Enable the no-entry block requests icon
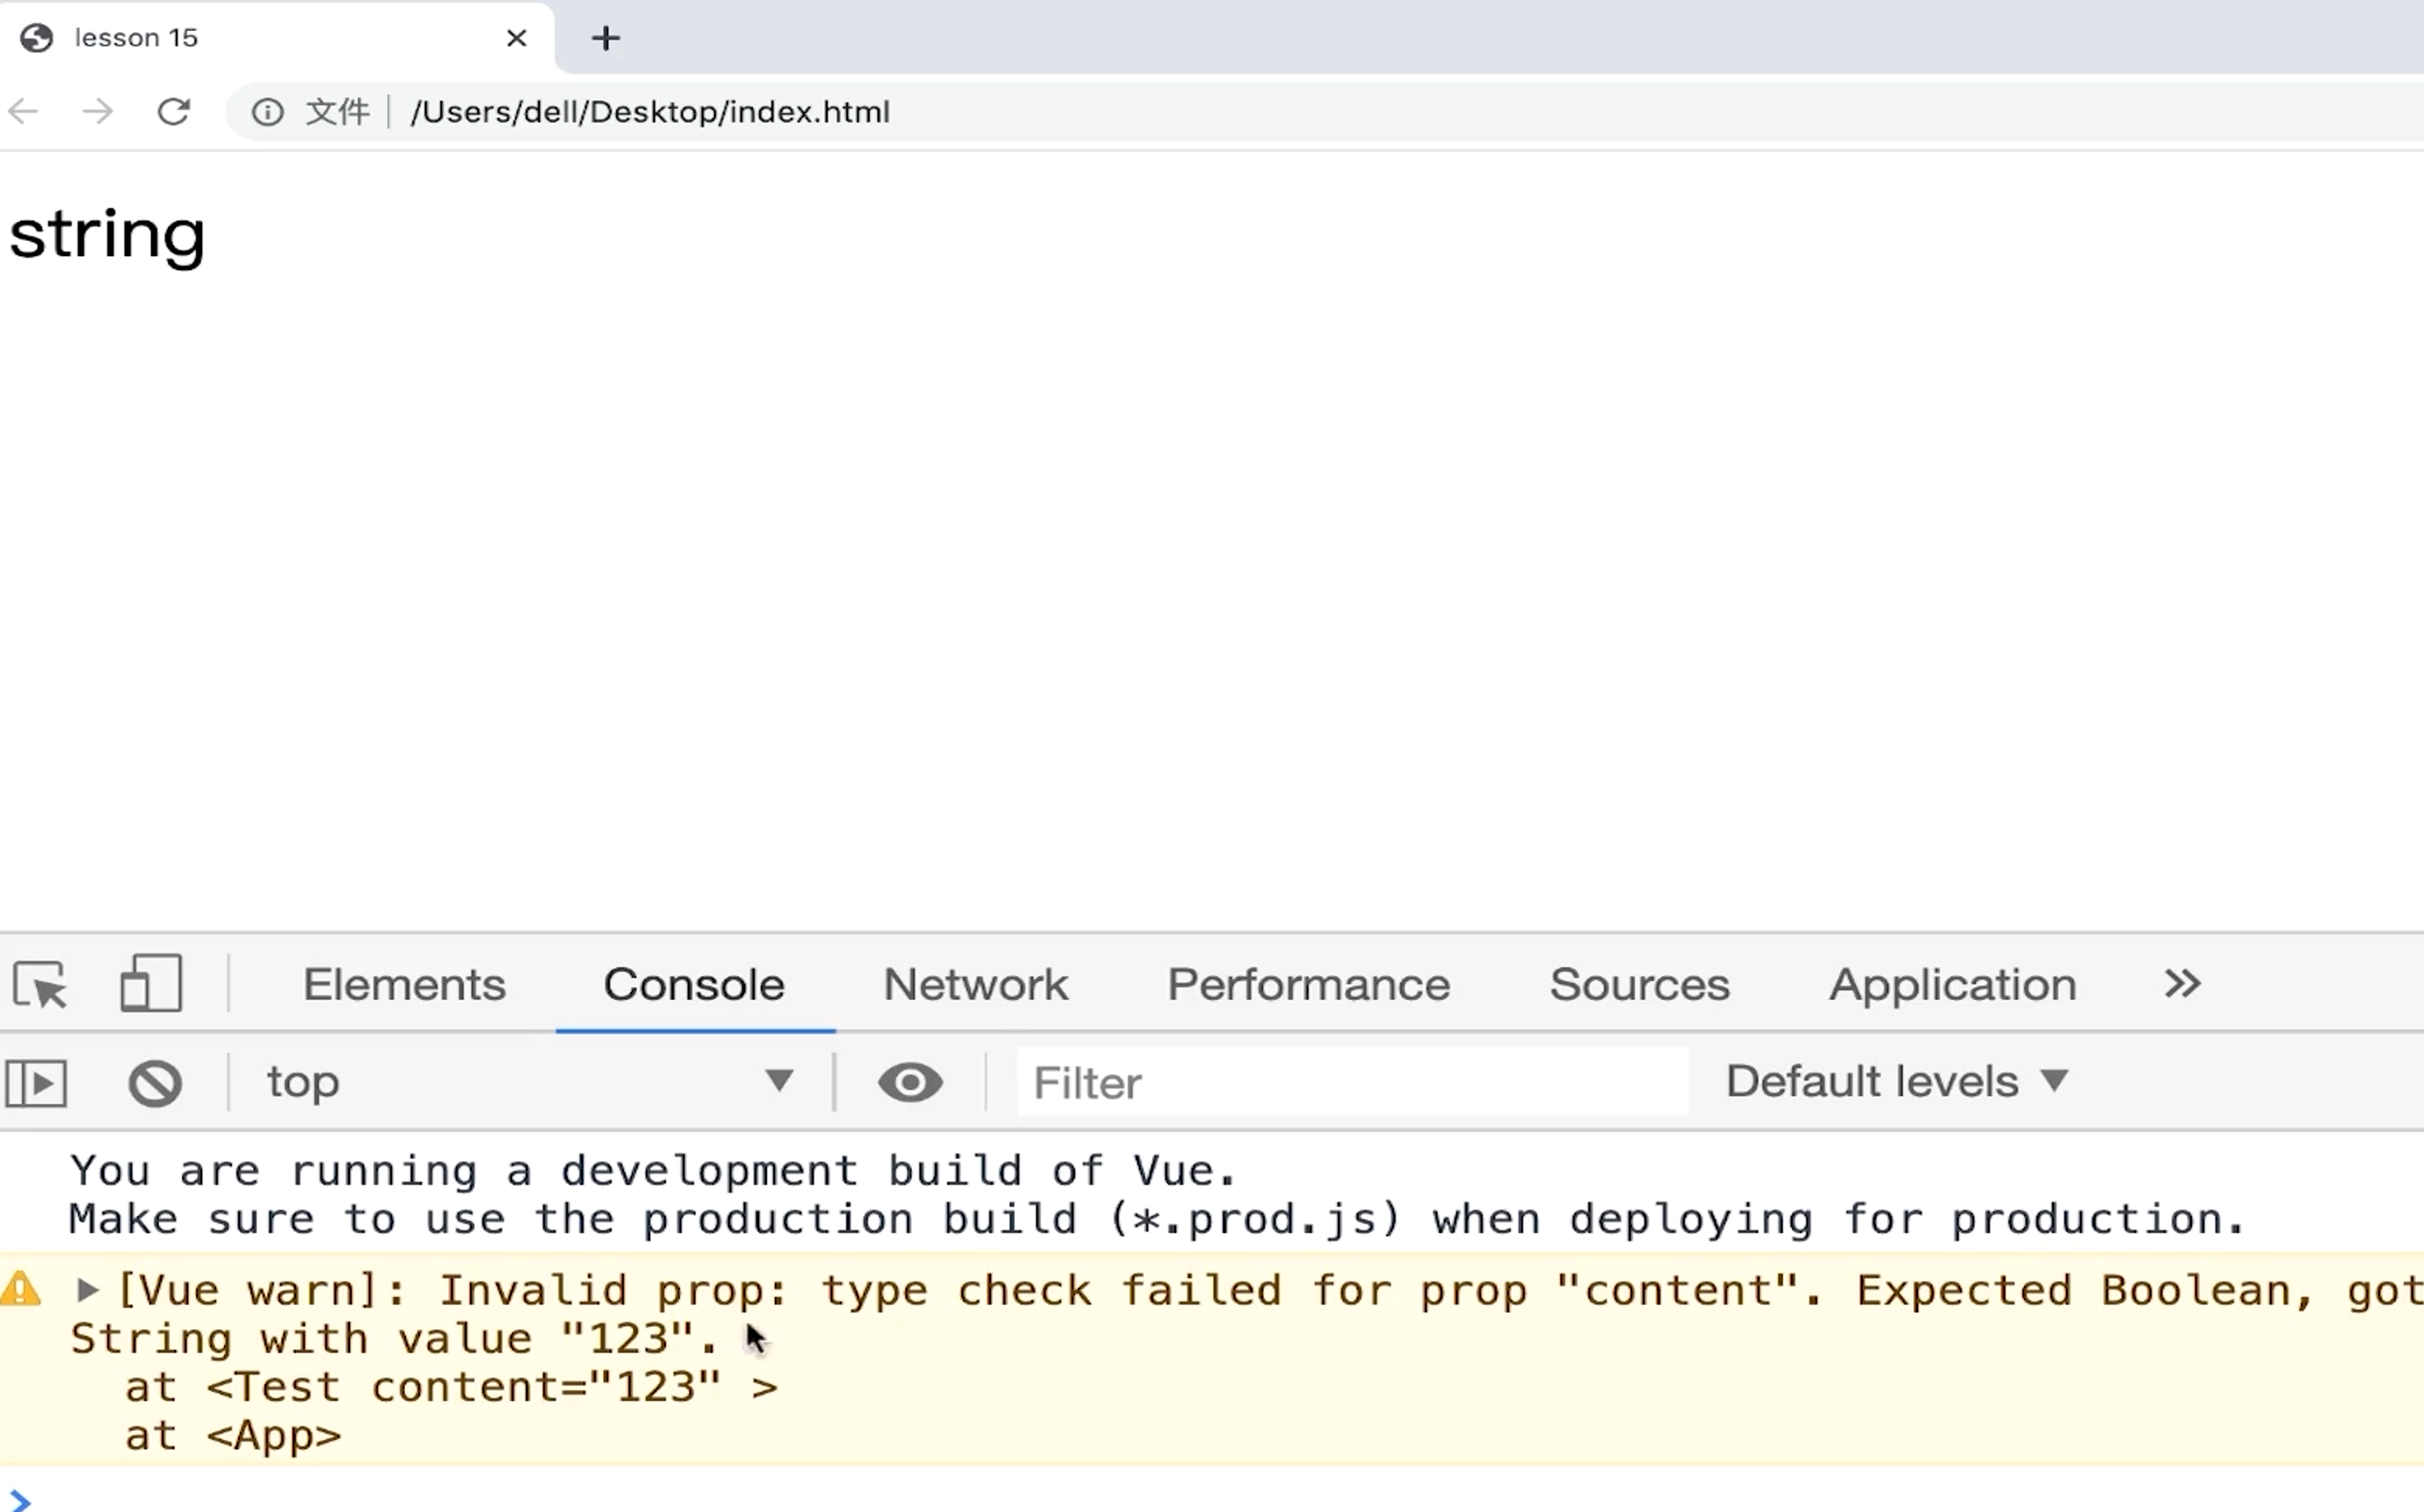 tap(153, 1082)
